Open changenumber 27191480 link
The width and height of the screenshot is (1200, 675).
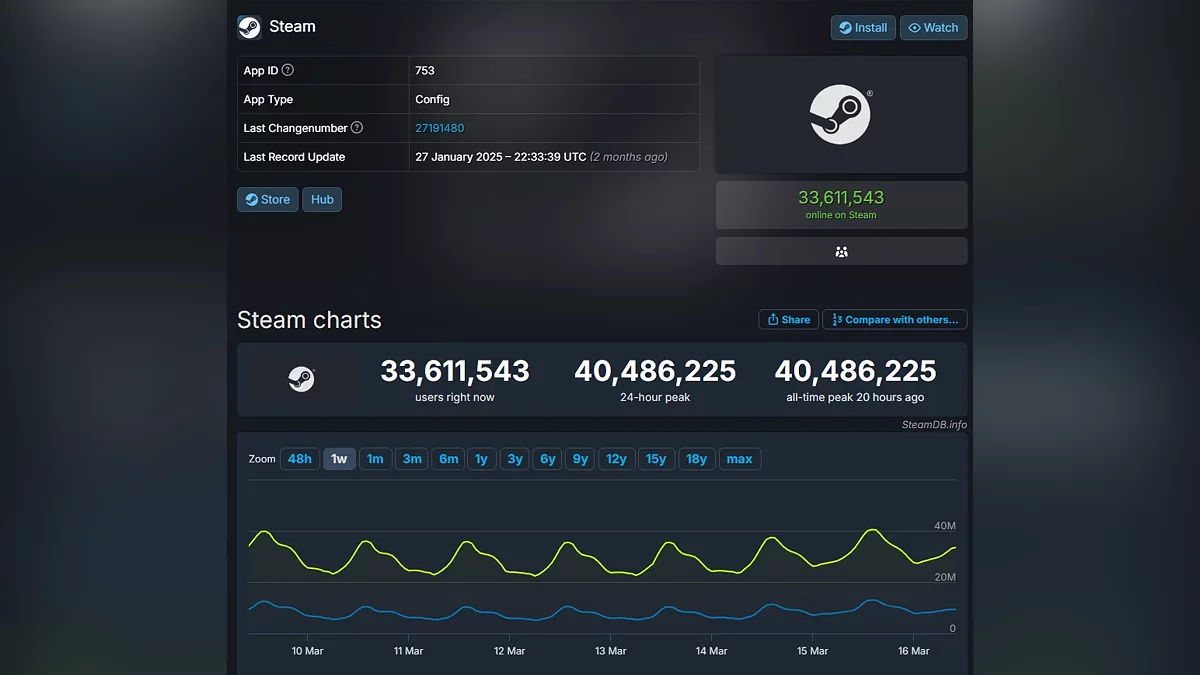439,128
